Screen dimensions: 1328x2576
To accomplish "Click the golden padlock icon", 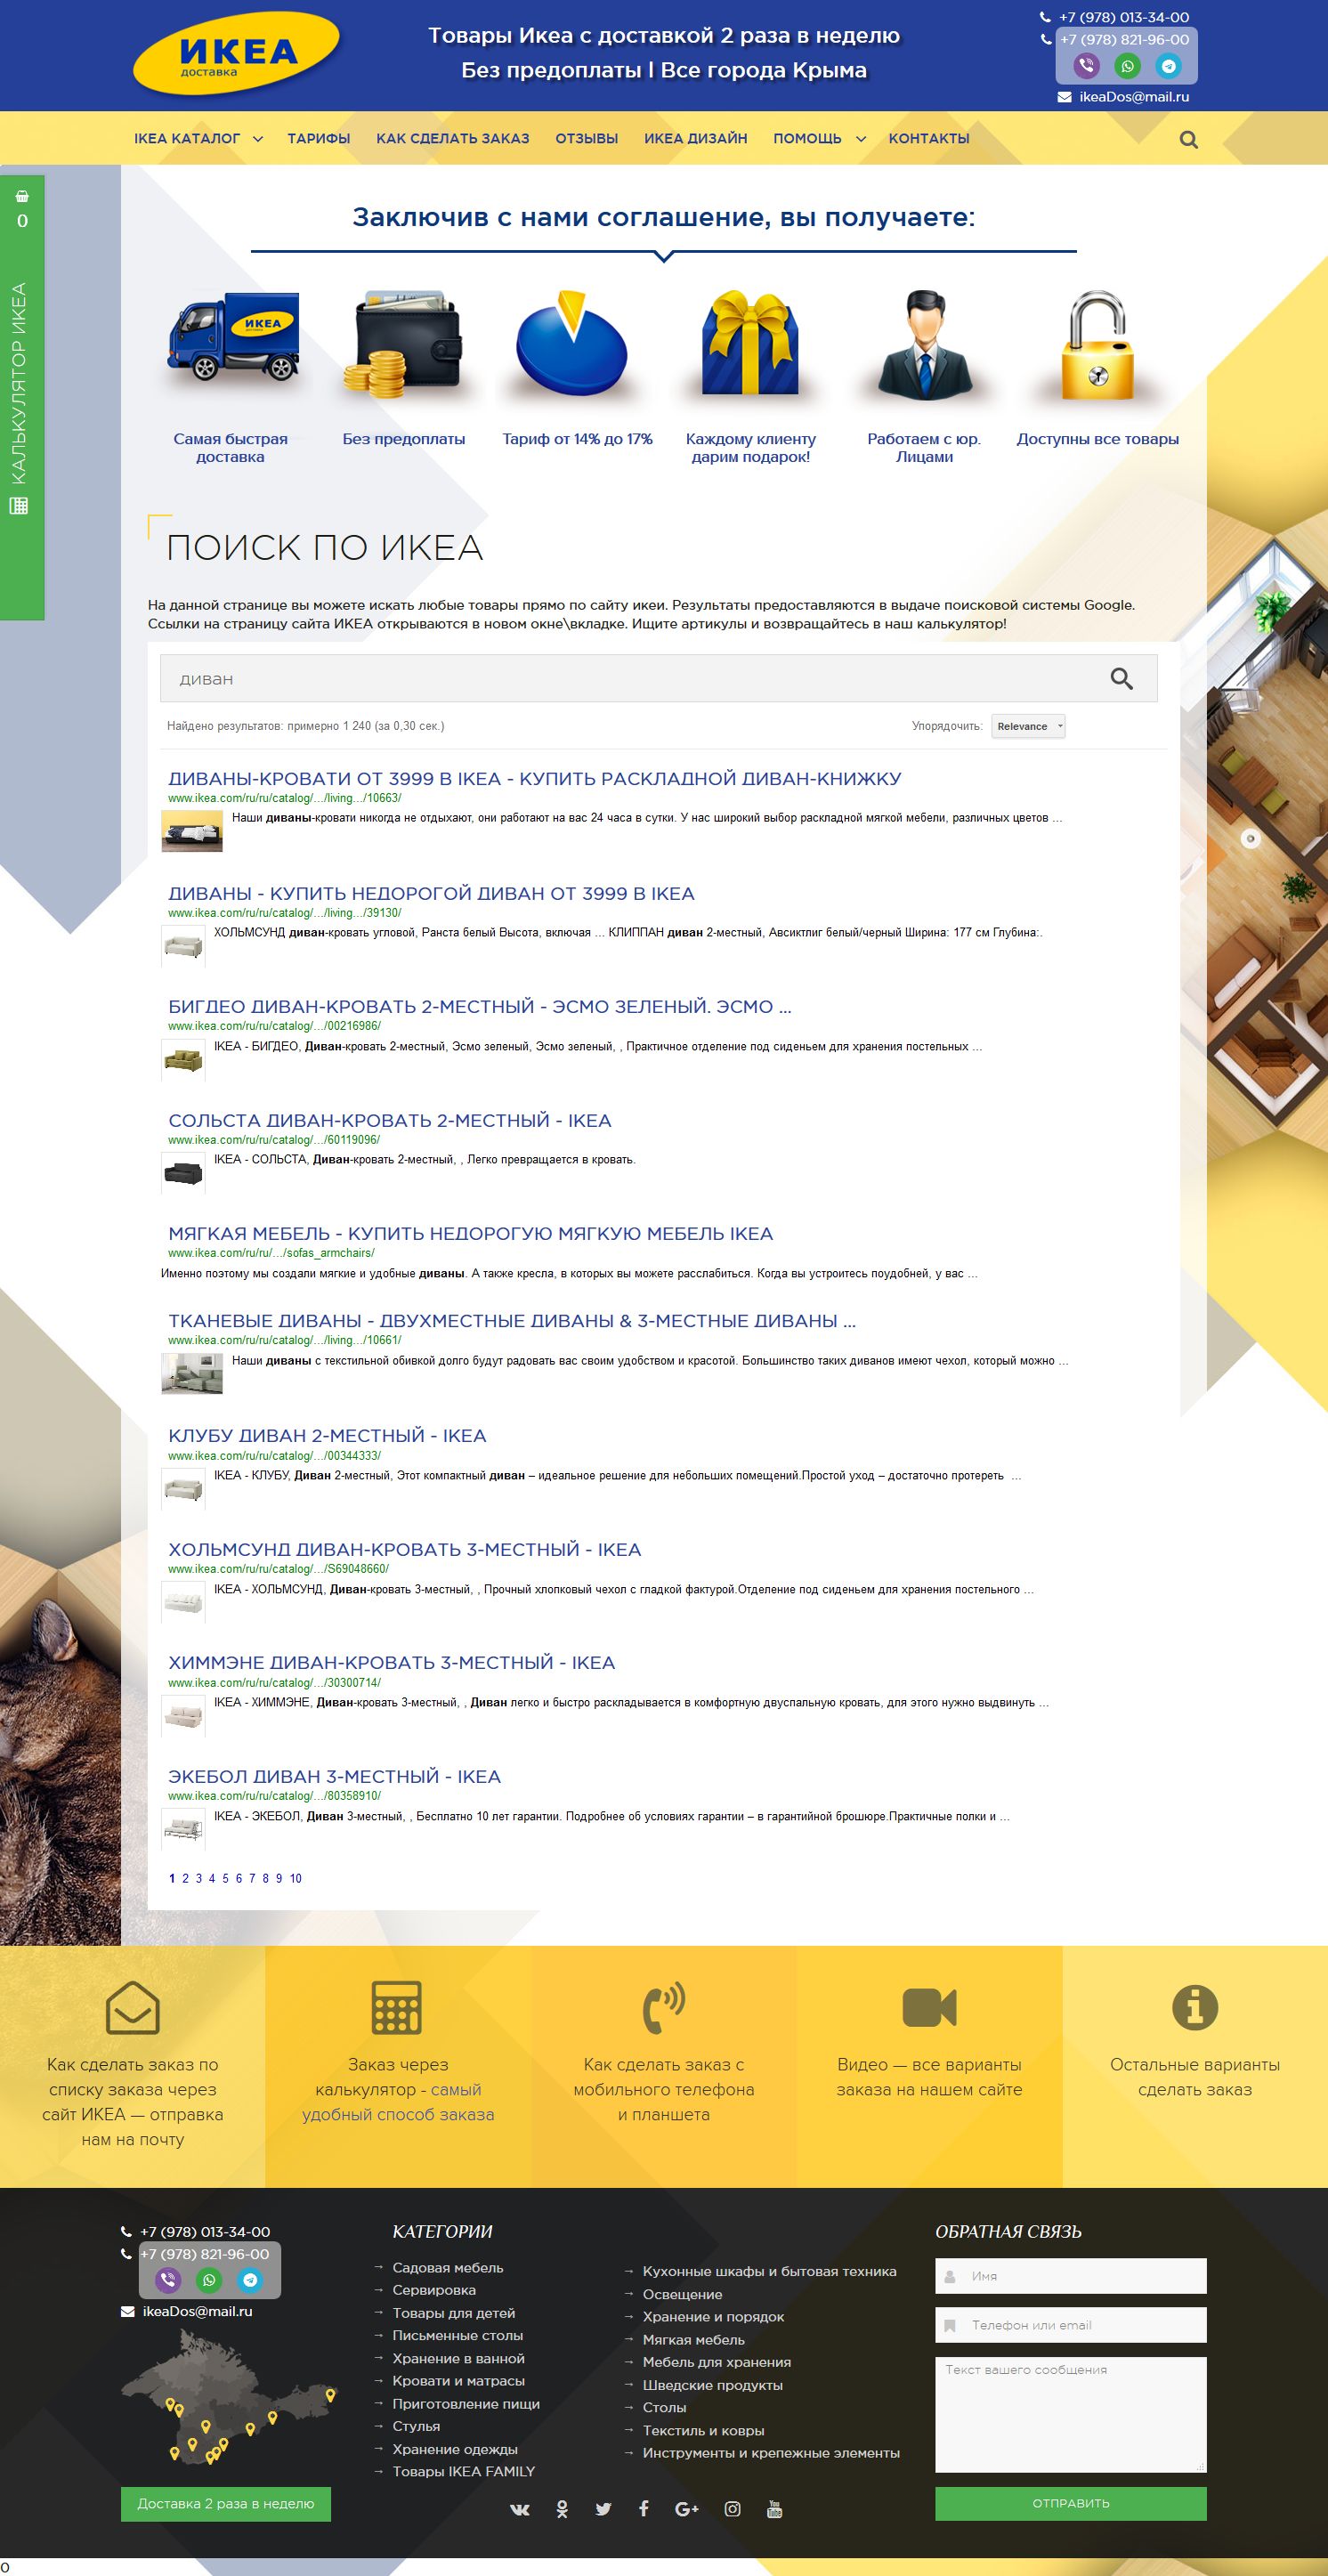I will (x=1097, y=345).
